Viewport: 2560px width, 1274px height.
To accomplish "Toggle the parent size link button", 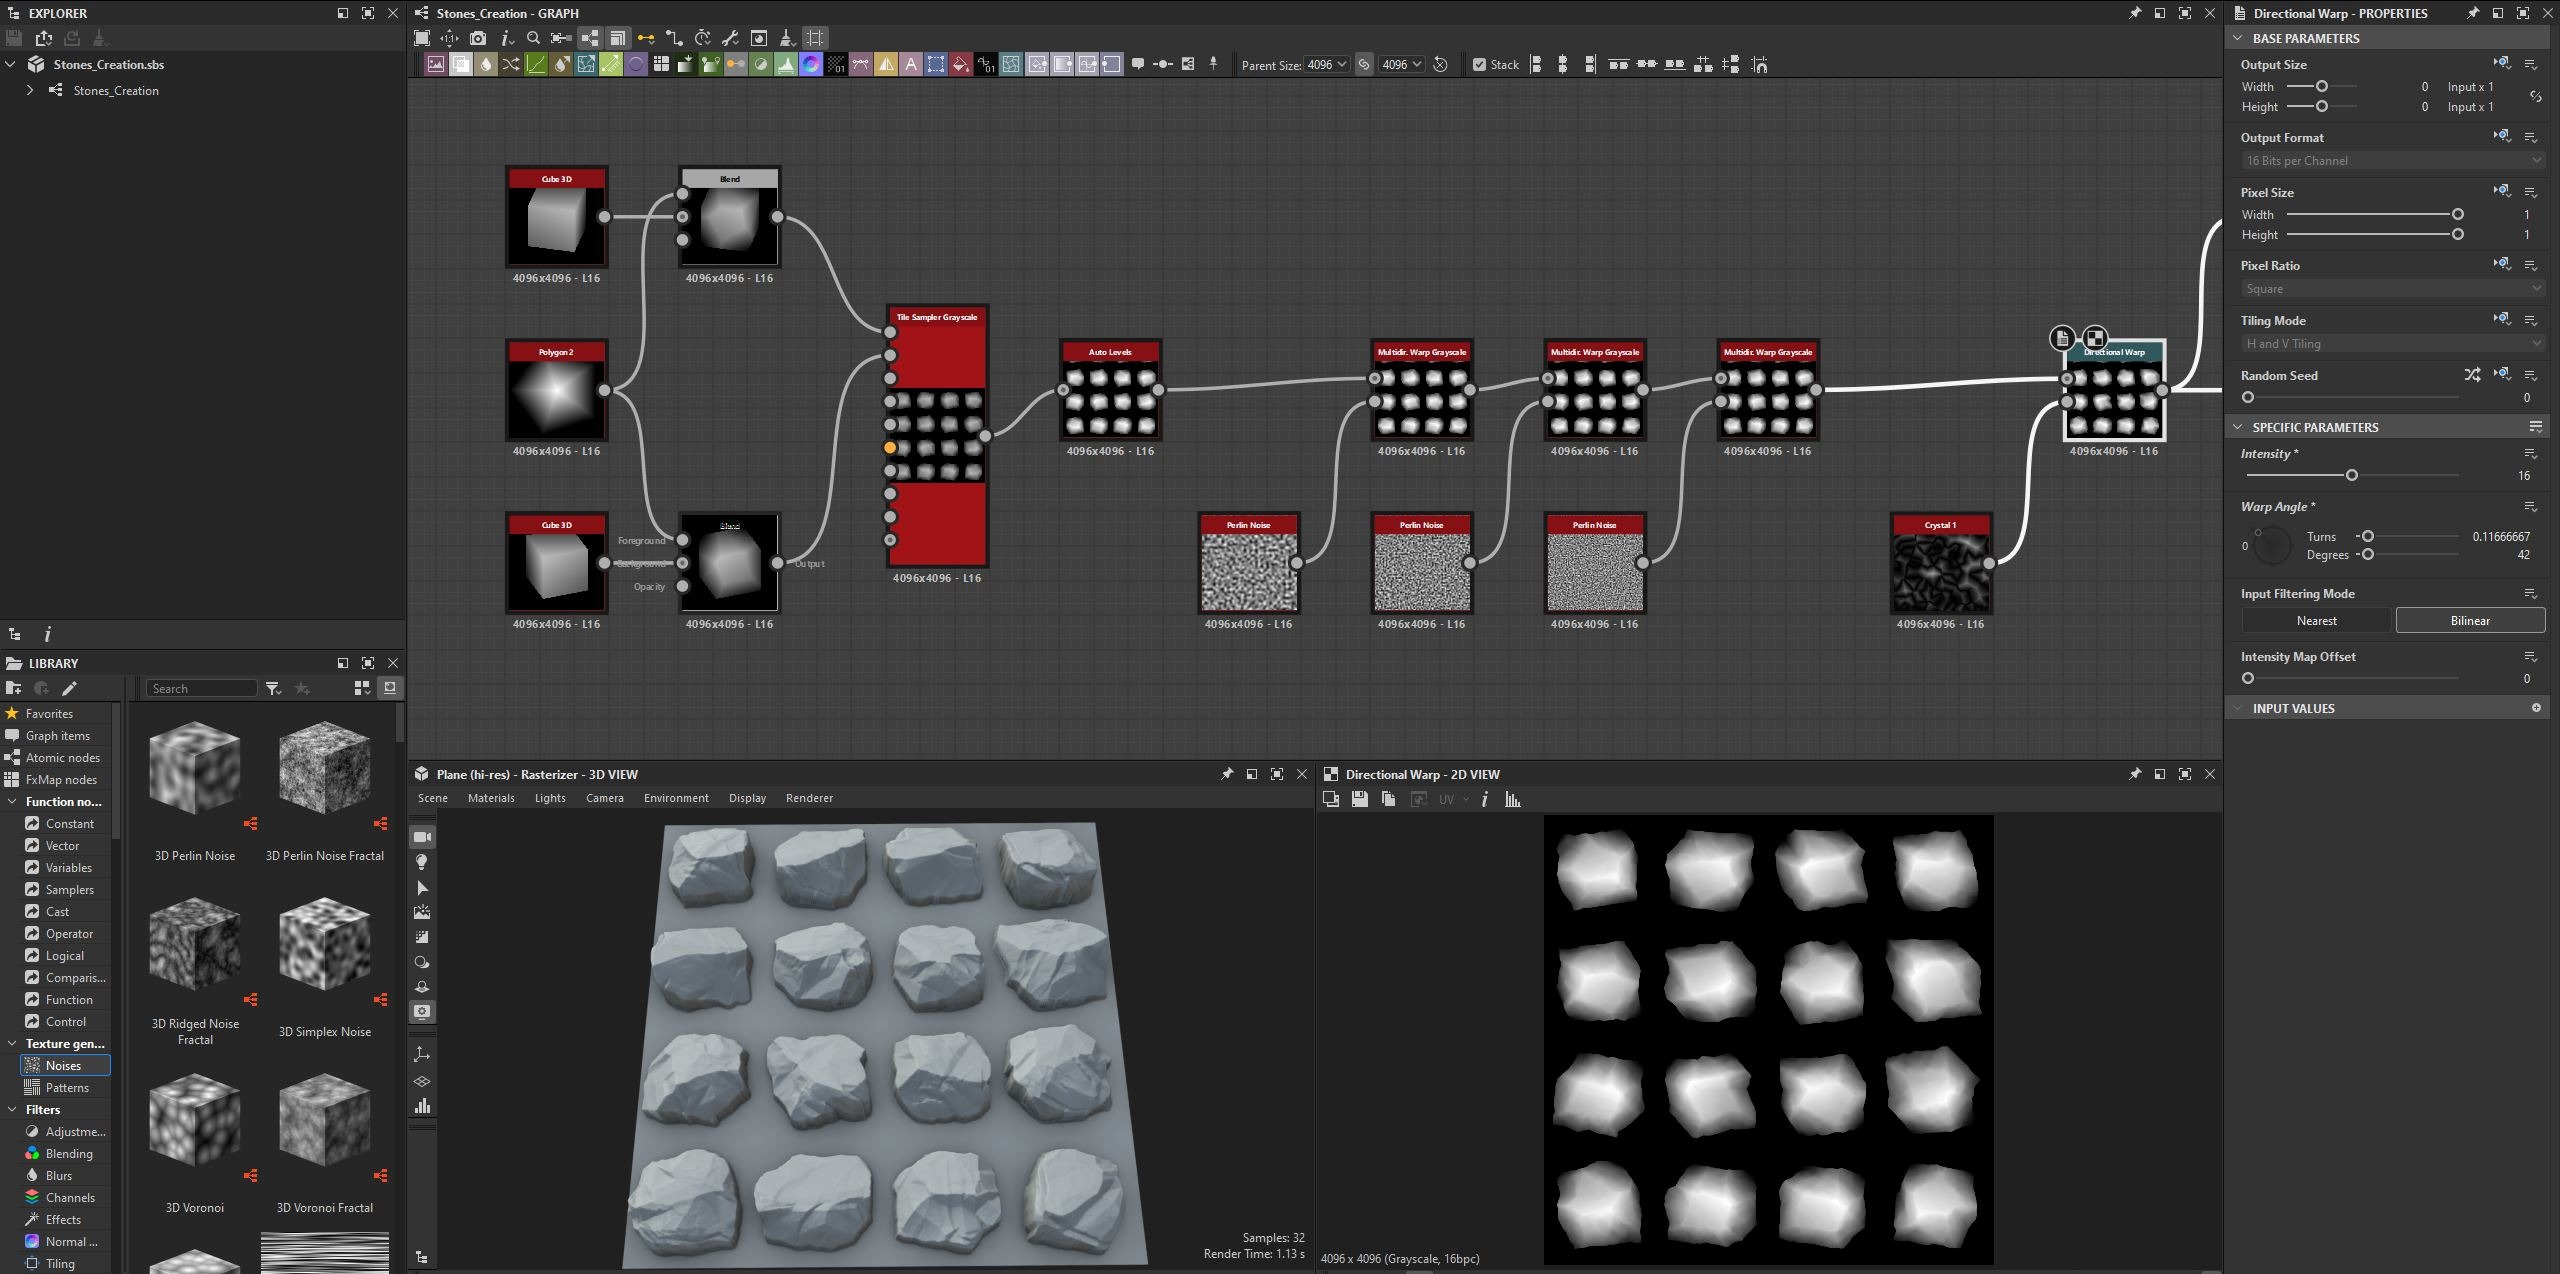I will 1364,65.
